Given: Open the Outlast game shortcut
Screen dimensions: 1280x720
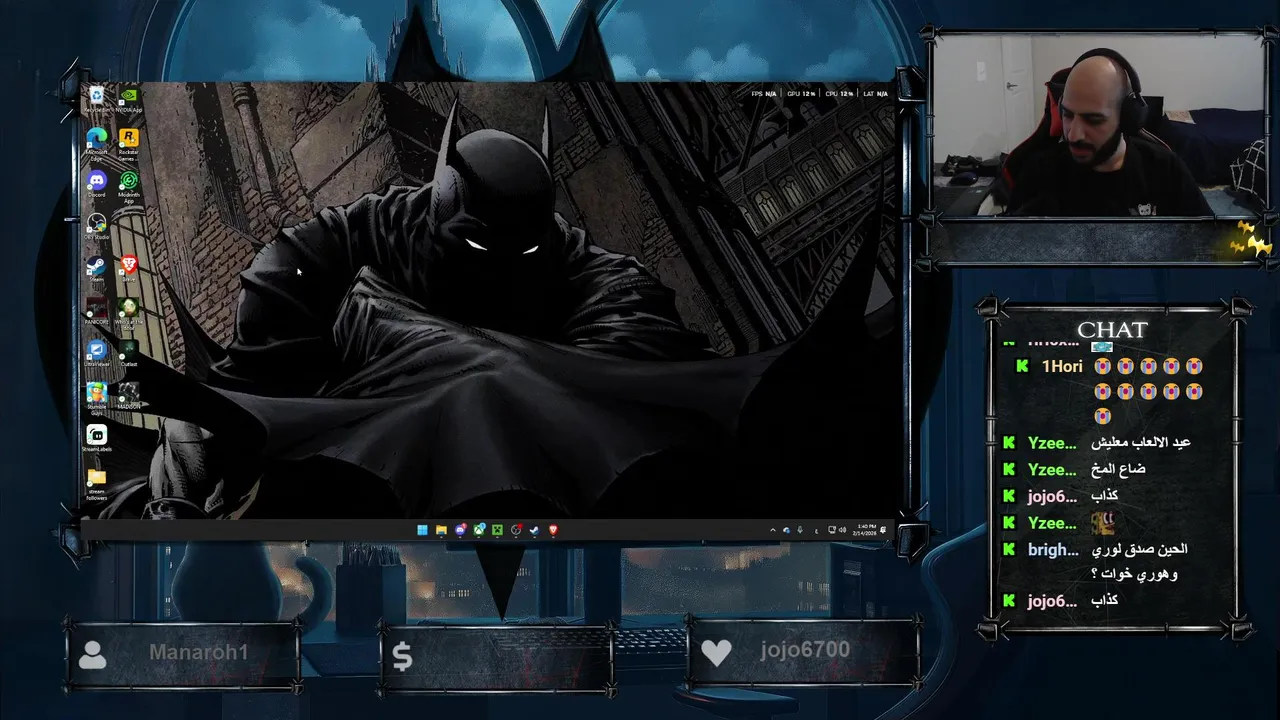Looking at the screenshot, I should click(128, 353).
